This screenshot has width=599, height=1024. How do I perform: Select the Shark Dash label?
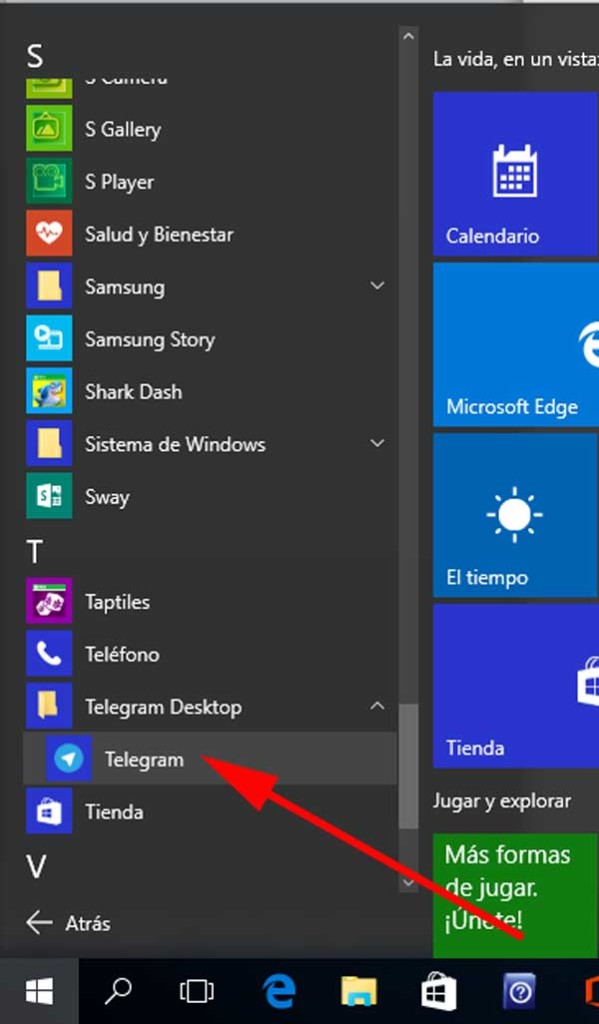(133, 392)
